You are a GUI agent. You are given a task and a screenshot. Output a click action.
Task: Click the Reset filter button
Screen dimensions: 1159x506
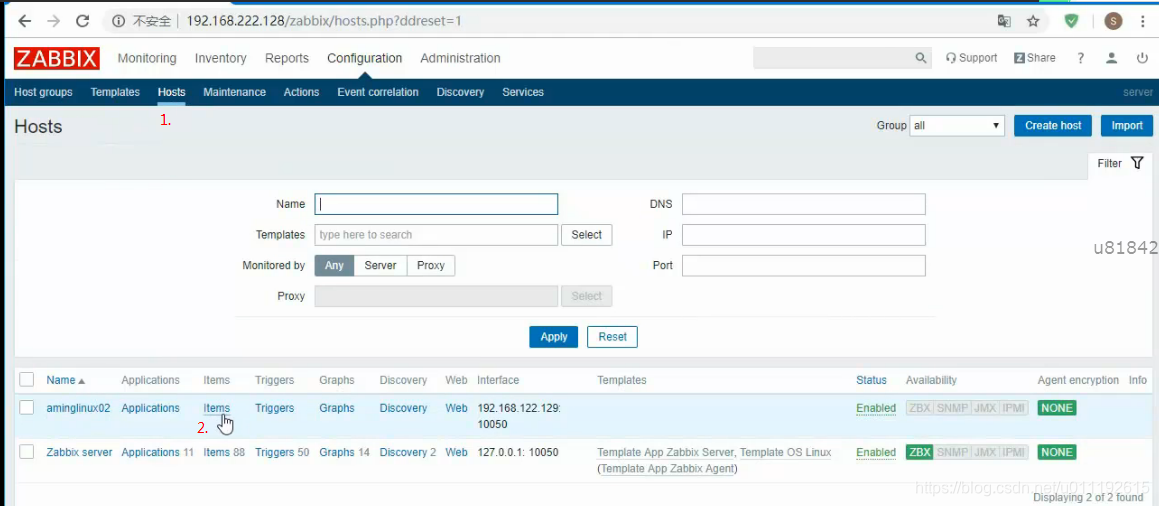612,337
